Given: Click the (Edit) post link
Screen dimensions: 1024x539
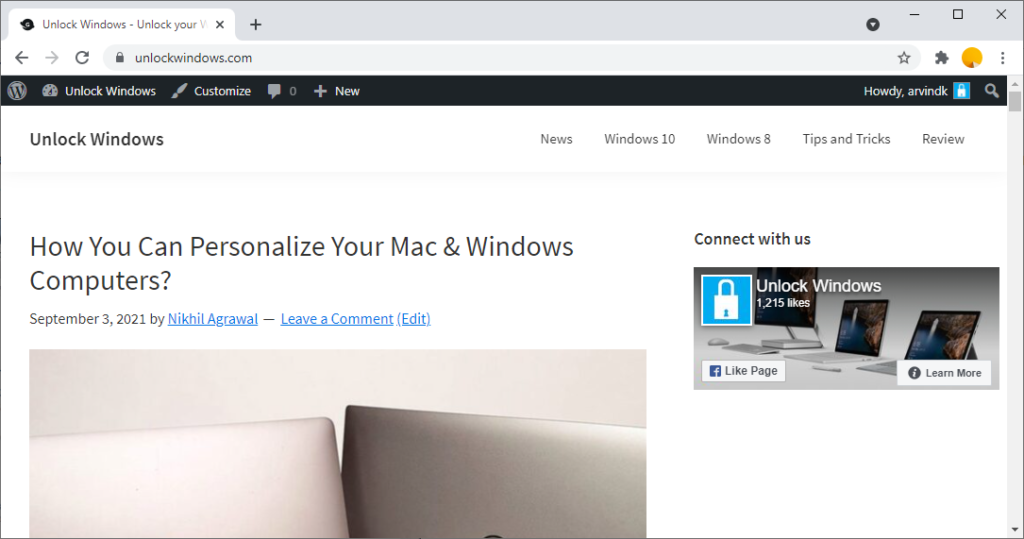Looking at the screenshot, I should (x=413, y=319).
